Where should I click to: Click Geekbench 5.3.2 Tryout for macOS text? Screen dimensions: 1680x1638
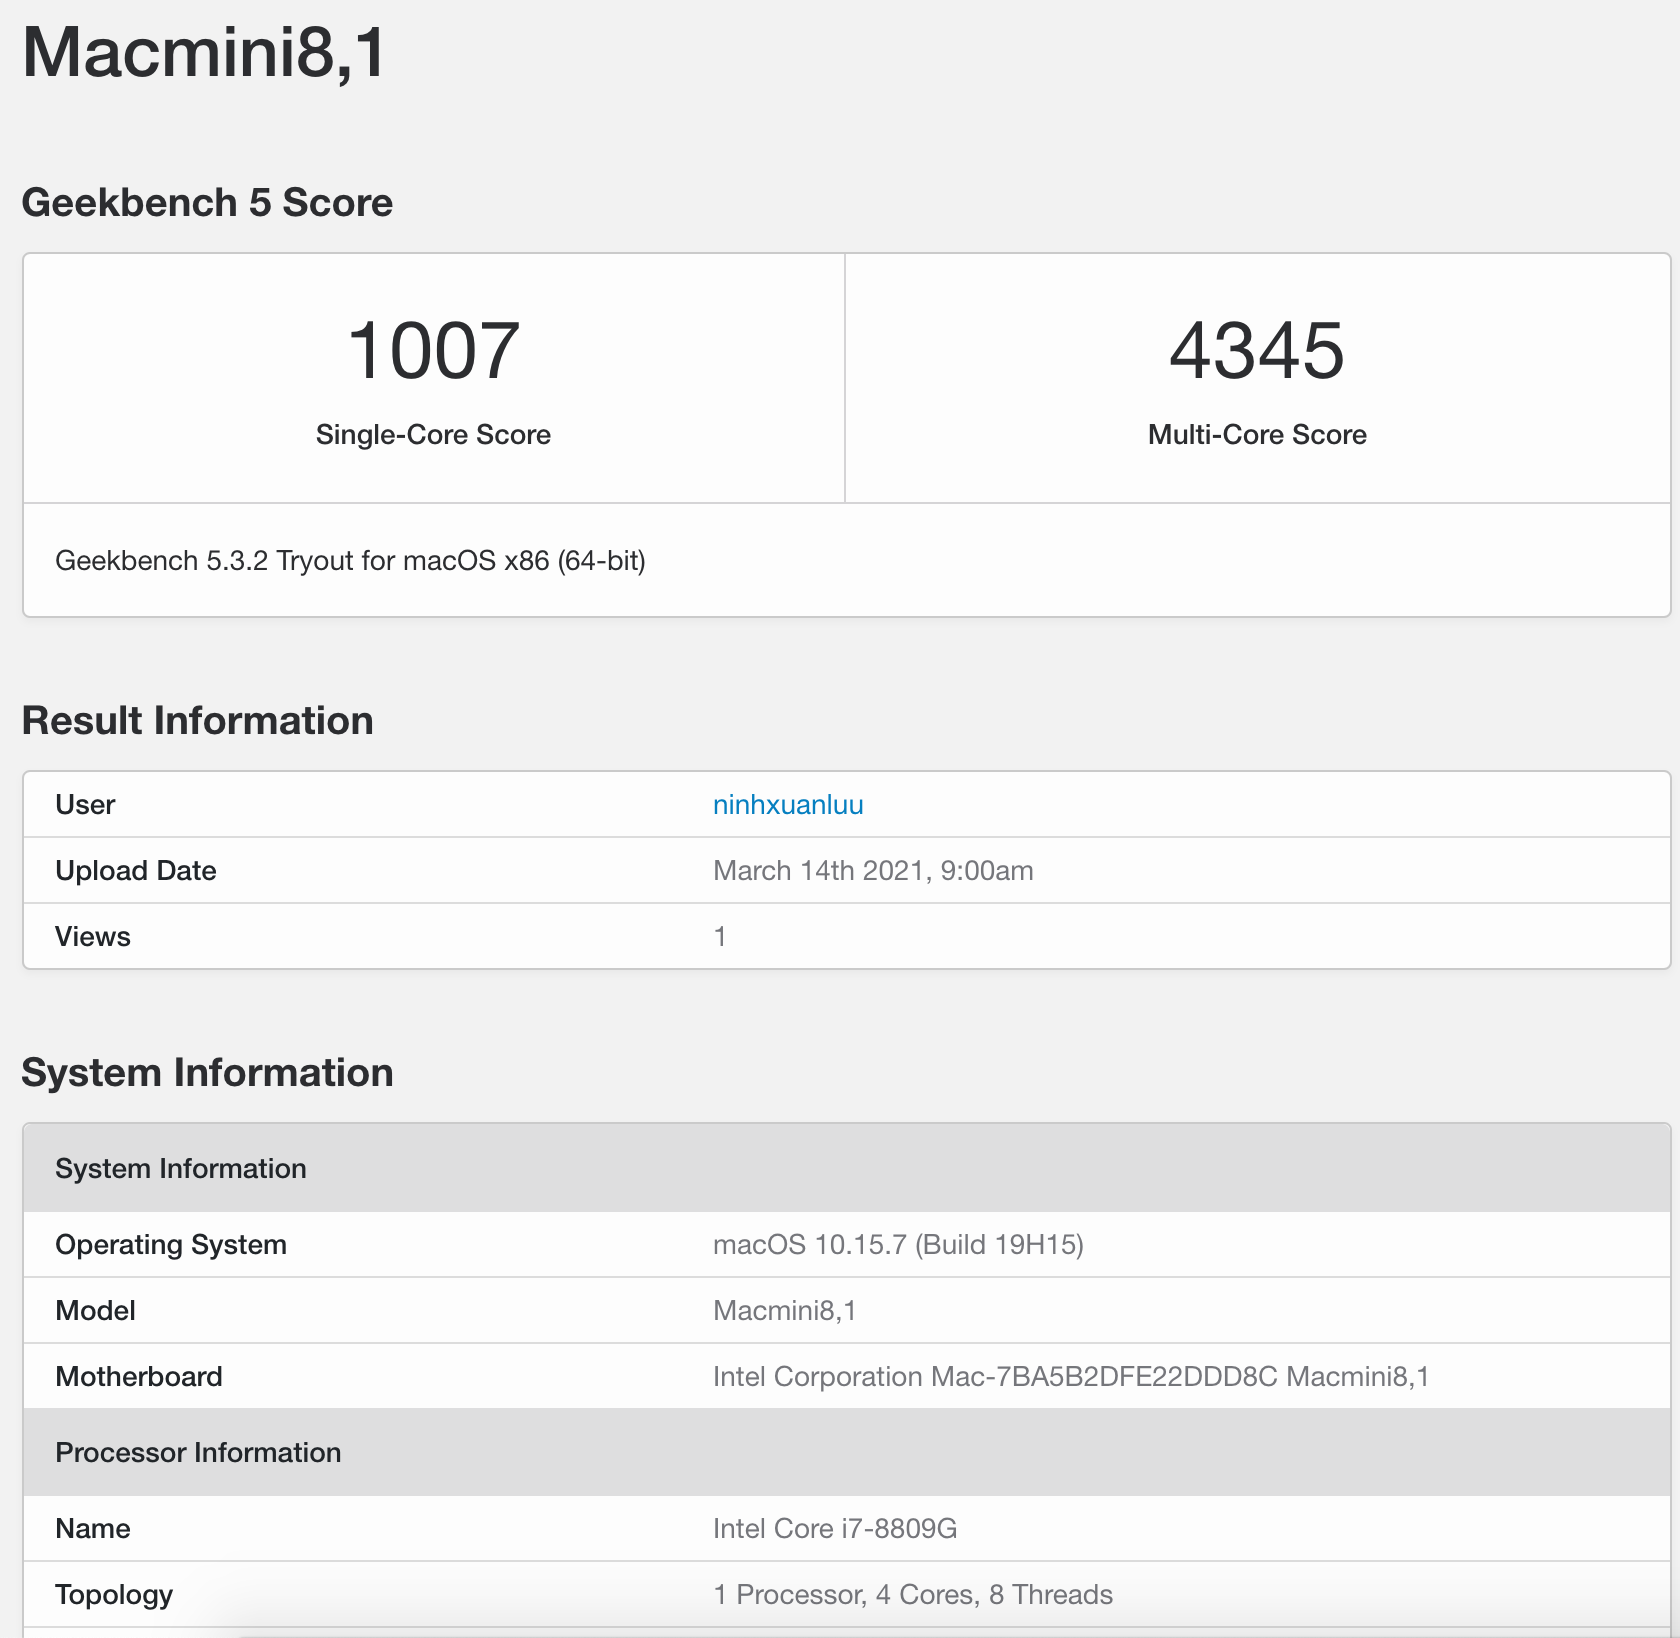pyautogui.click(x=350, y=561)
